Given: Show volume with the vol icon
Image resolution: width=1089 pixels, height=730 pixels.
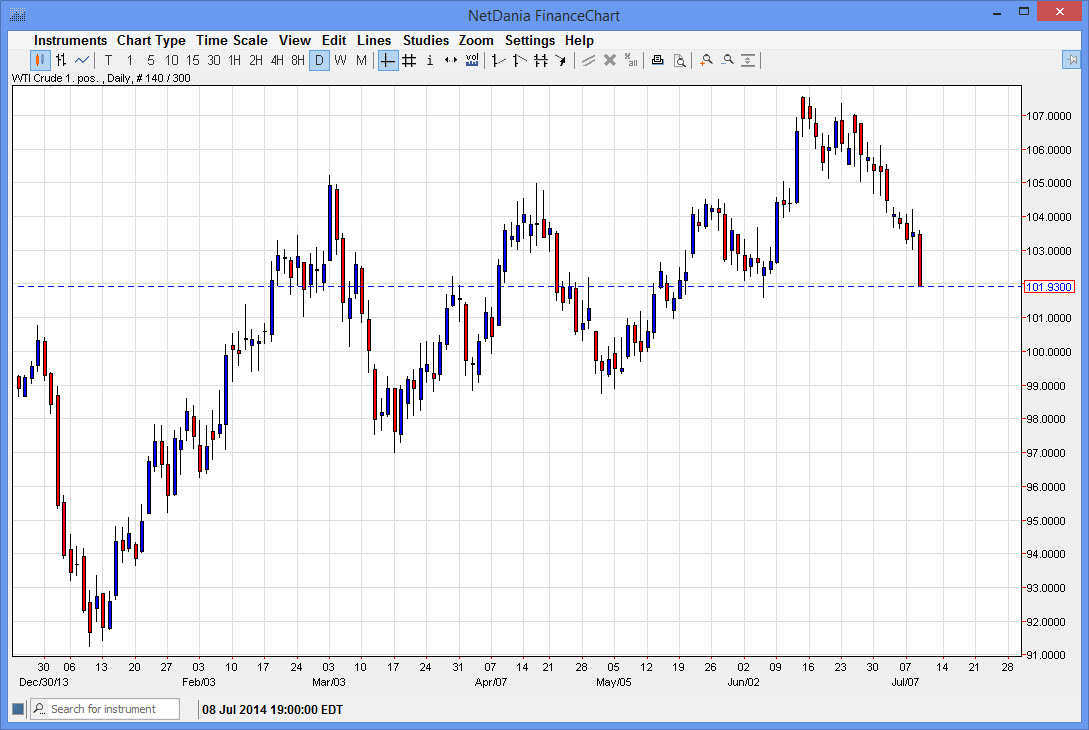Looking at the screenshot, I should (471, 60).
